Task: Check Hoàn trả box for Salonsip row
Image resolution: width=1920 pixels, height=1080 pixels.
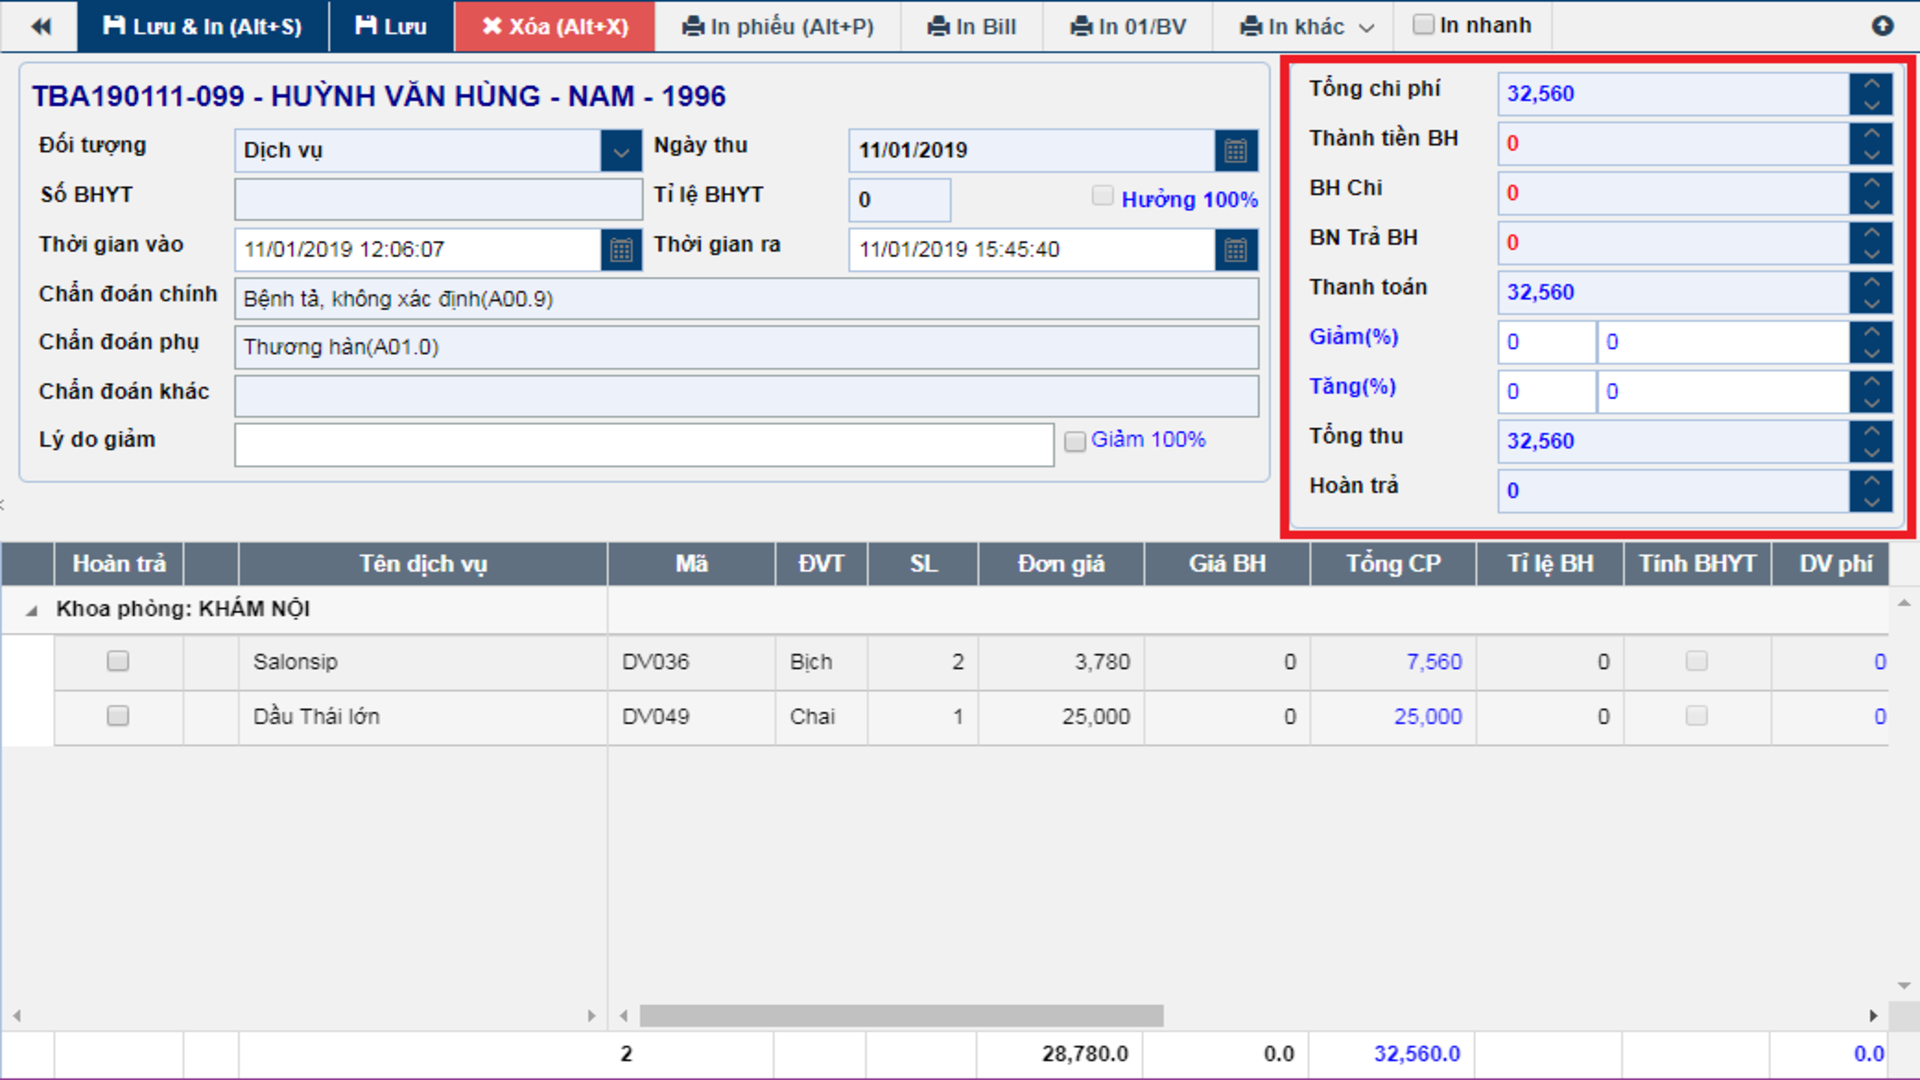Action: pos(118,661)
